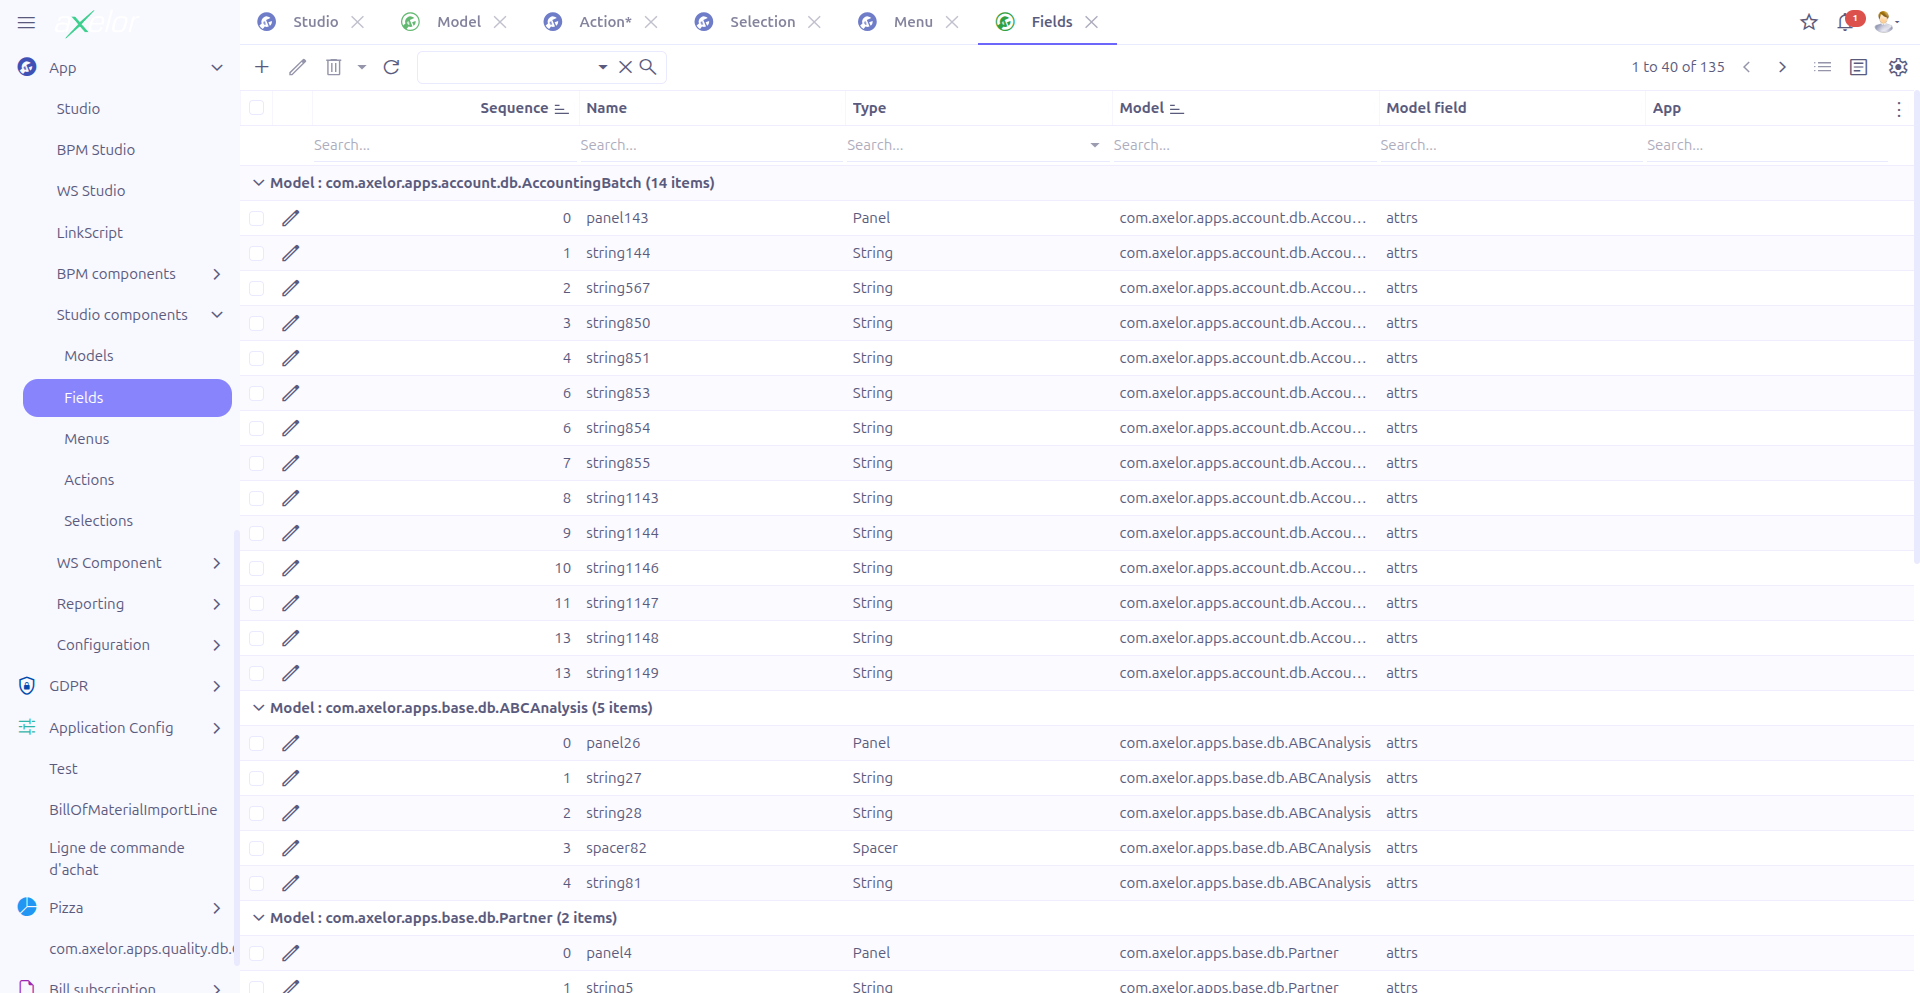Open grid view settings with the gear icon

pyautogui.click(x=1898, y=67)
